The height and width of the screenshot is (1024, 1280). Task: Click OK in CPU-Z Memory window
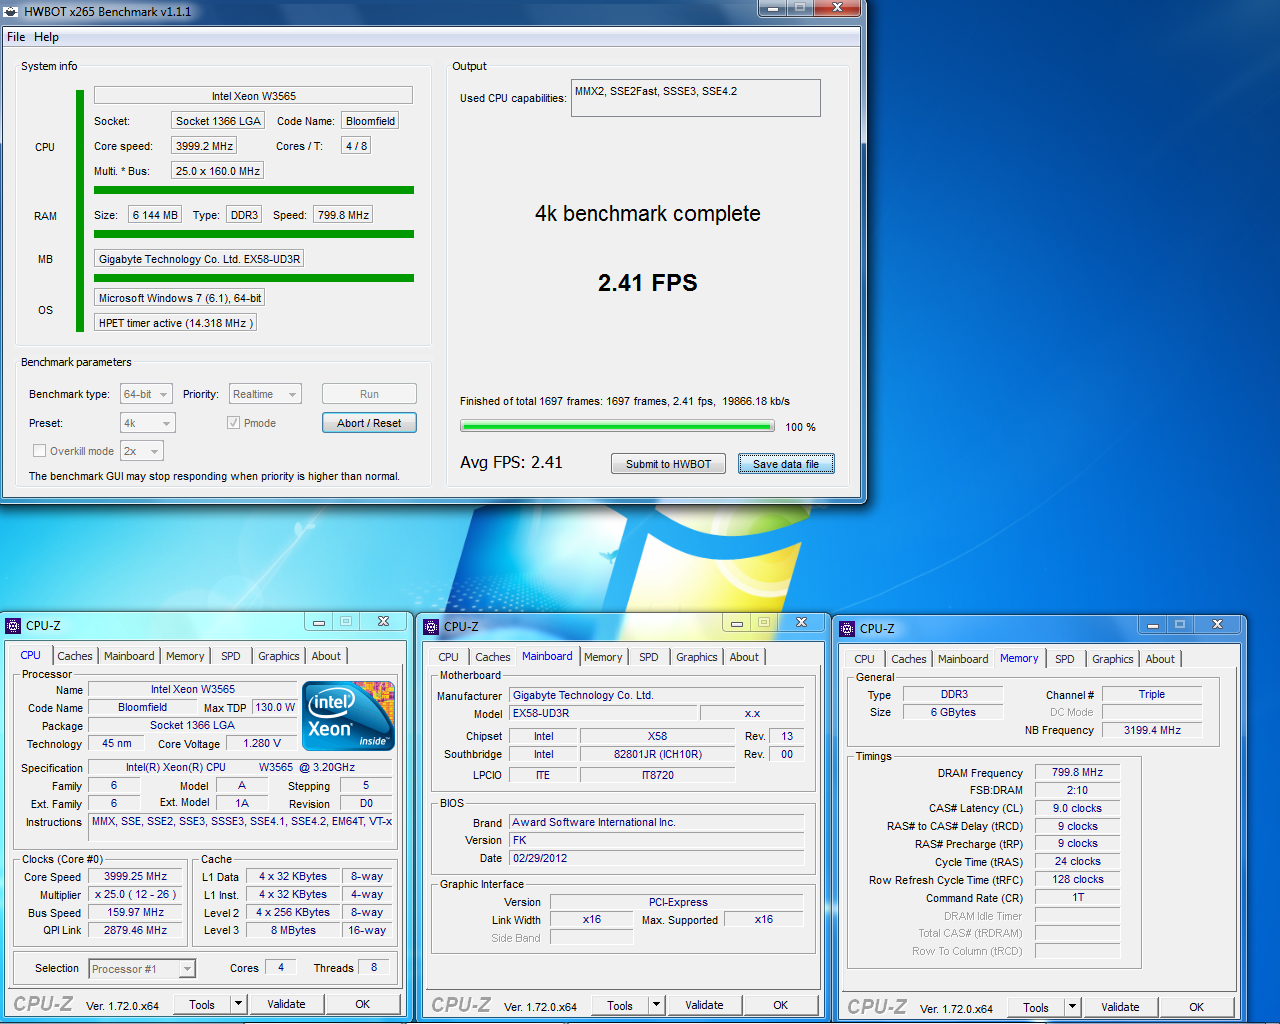[1196, 1007]
